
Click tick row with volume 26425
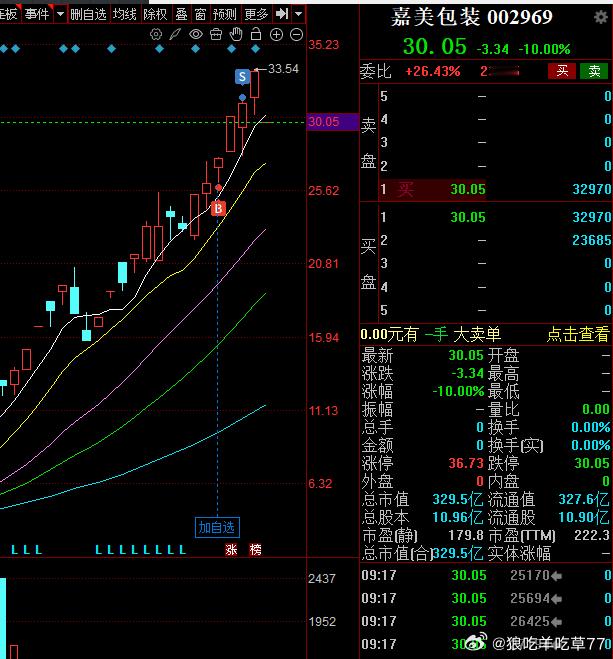486,621
